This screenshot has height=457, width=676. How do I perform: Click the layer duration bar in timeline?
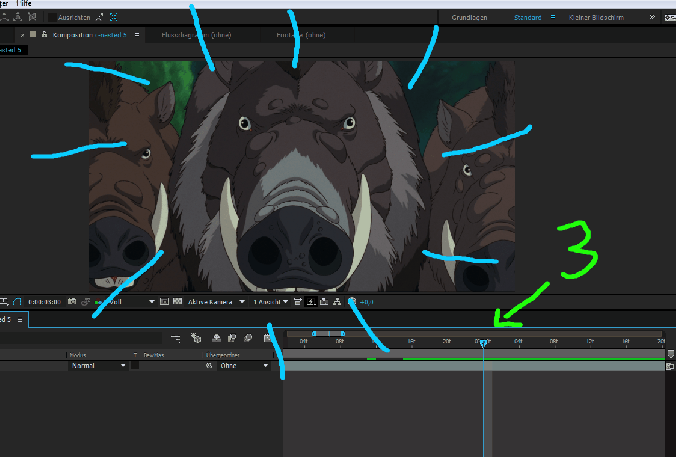pyautogui.click(x=474, y=366)
